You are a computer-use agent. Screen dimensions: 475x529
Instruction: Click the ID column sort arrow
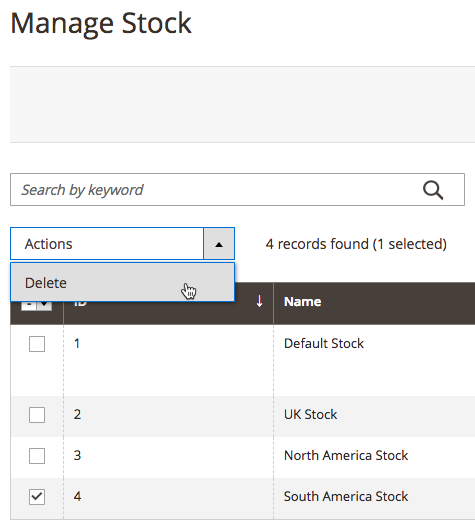259,301
